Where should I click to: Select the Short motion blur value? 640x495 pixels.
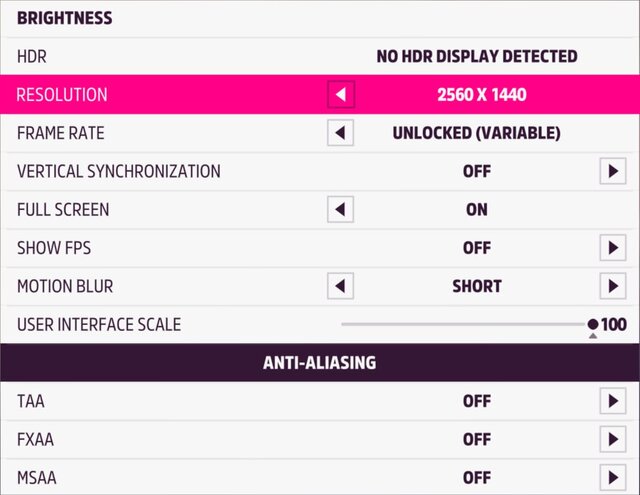(x=476, y=286)
